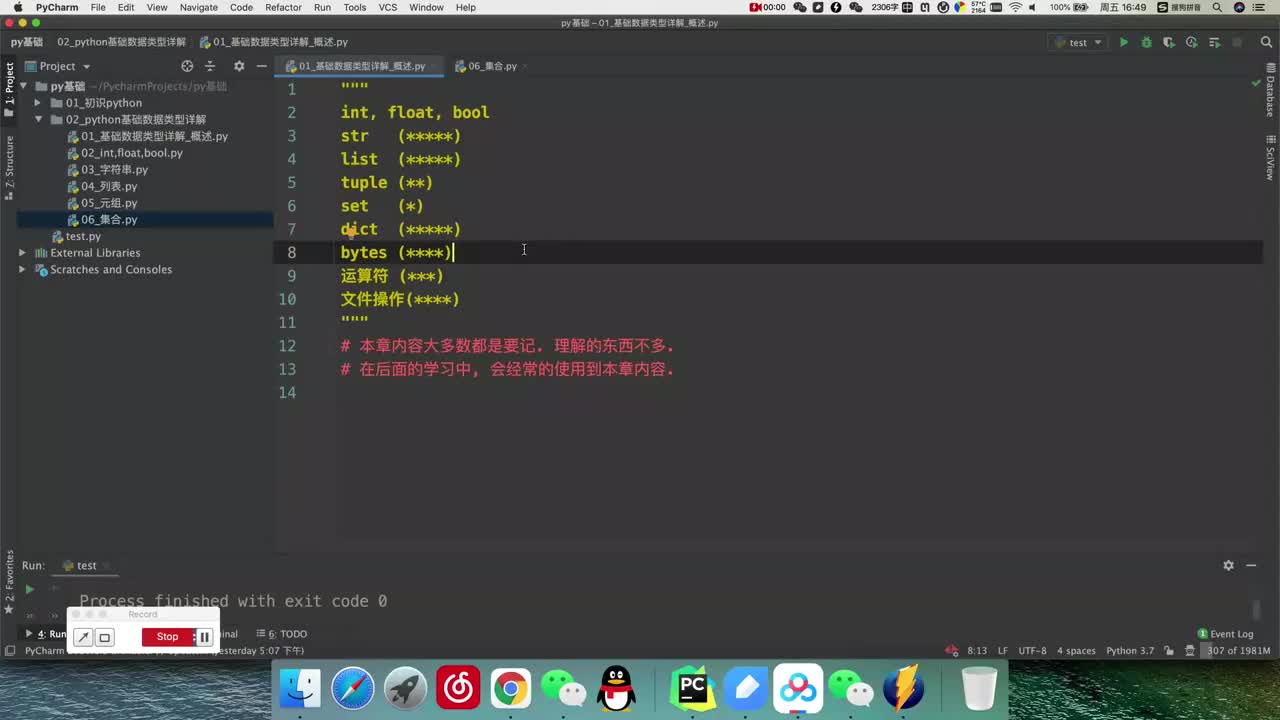The height and width of the screenshot is (720, 1280).
Task: Run with coverage shield icon
Action: pos(1168,42)
